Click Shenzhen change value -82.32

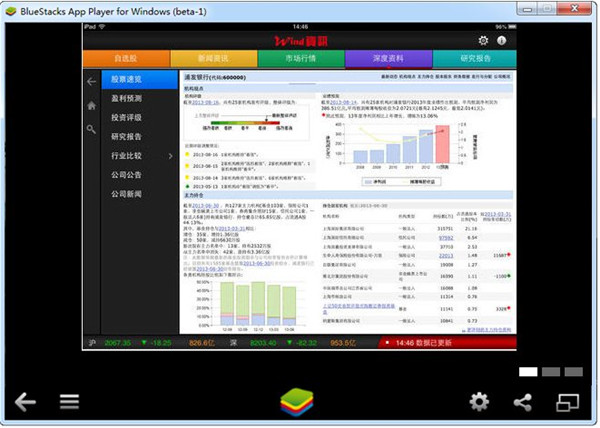pyautogui.click(x=306, y=343)
